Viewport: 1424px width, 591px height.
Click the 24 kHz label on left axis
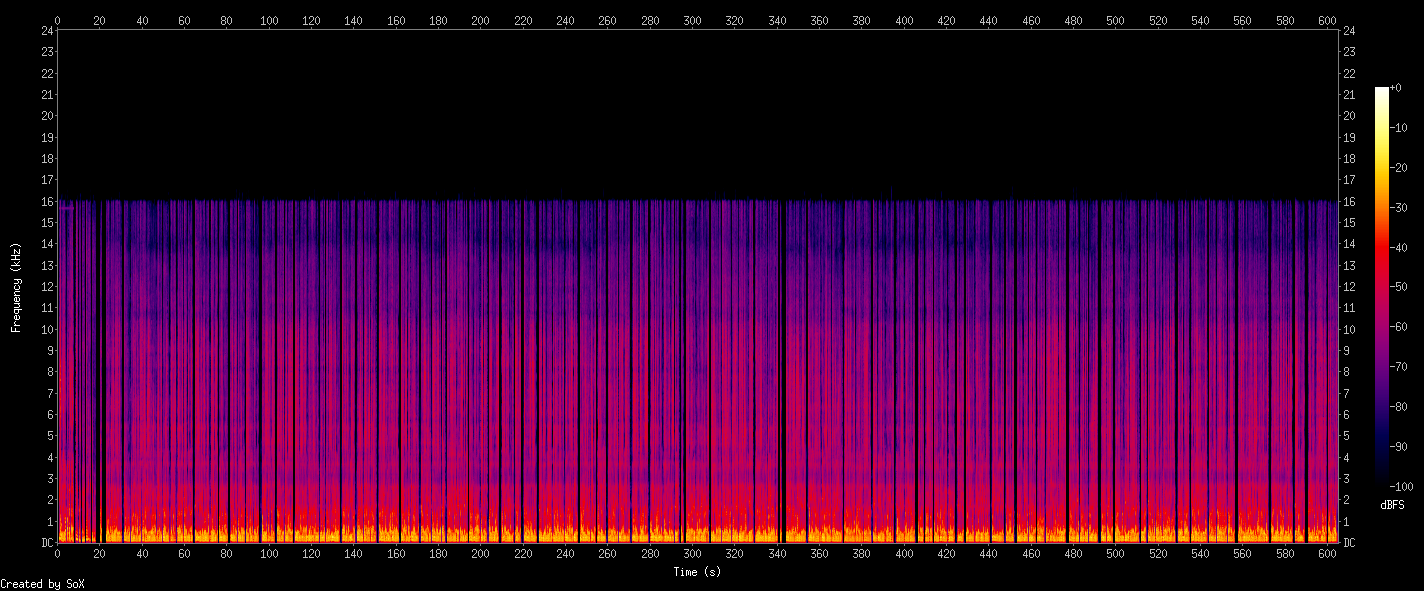[x=46, y=30]
